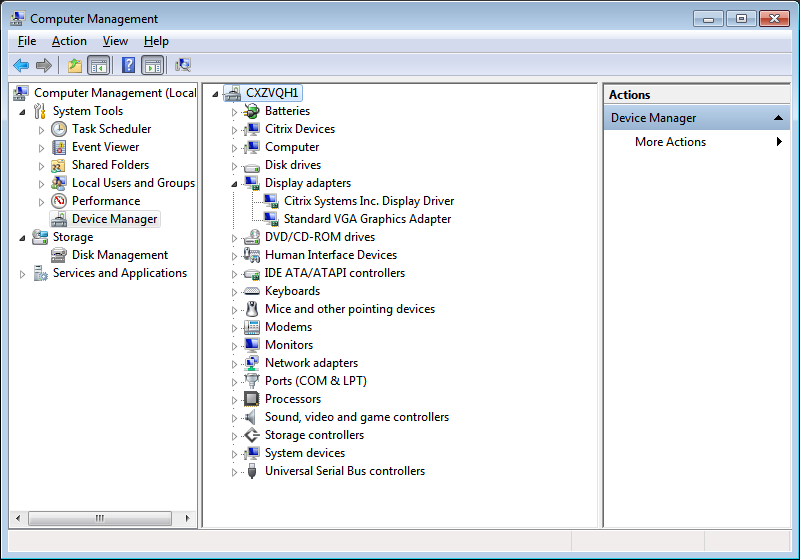The image size is (800, 560).
Task: Expand the Services and Applications node
Action: point(23,274)
